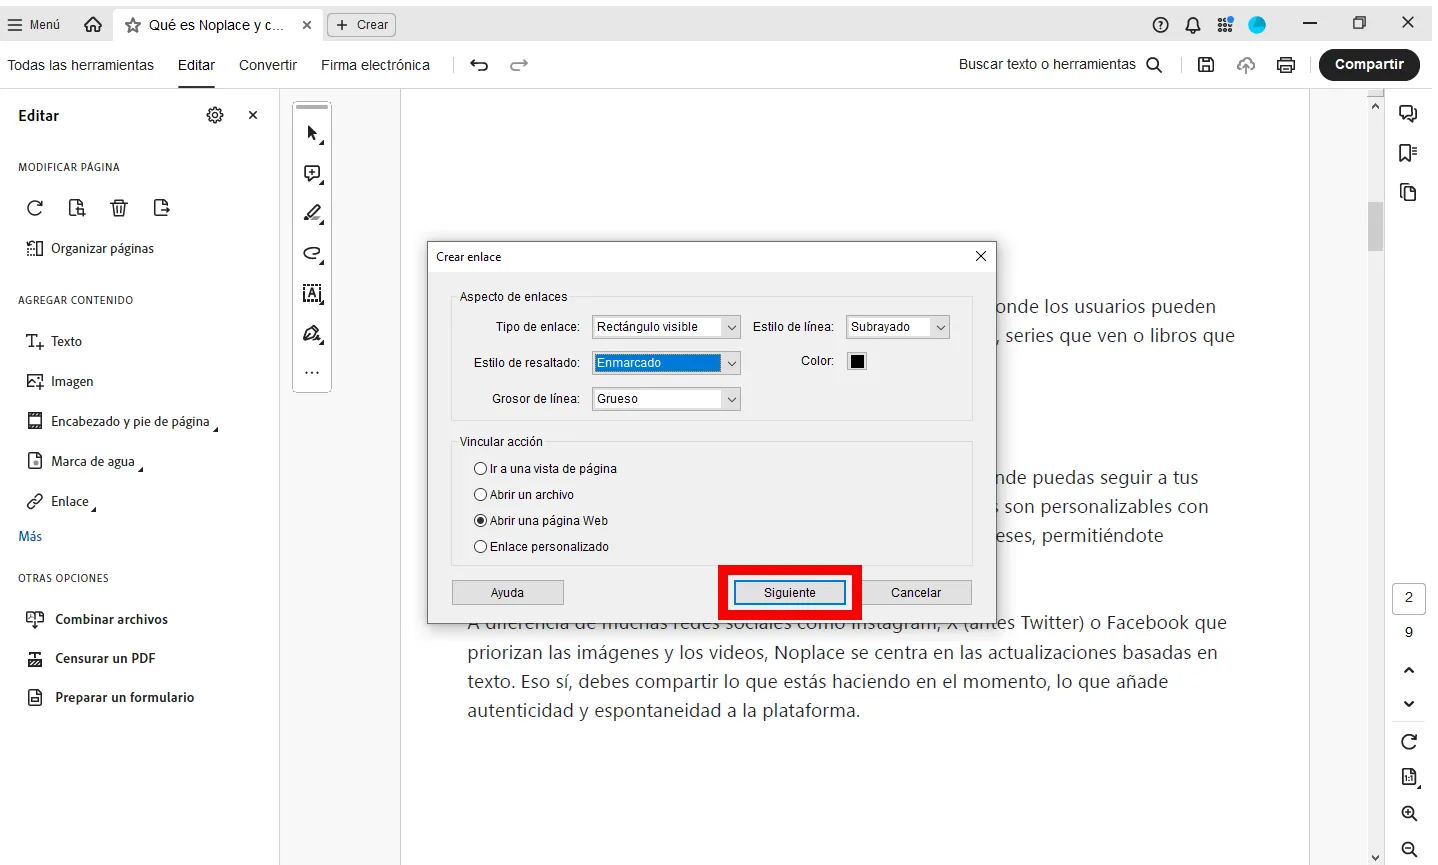
Task: Select the highlighter tool in the toolbar
Action: tap(312, 214)
